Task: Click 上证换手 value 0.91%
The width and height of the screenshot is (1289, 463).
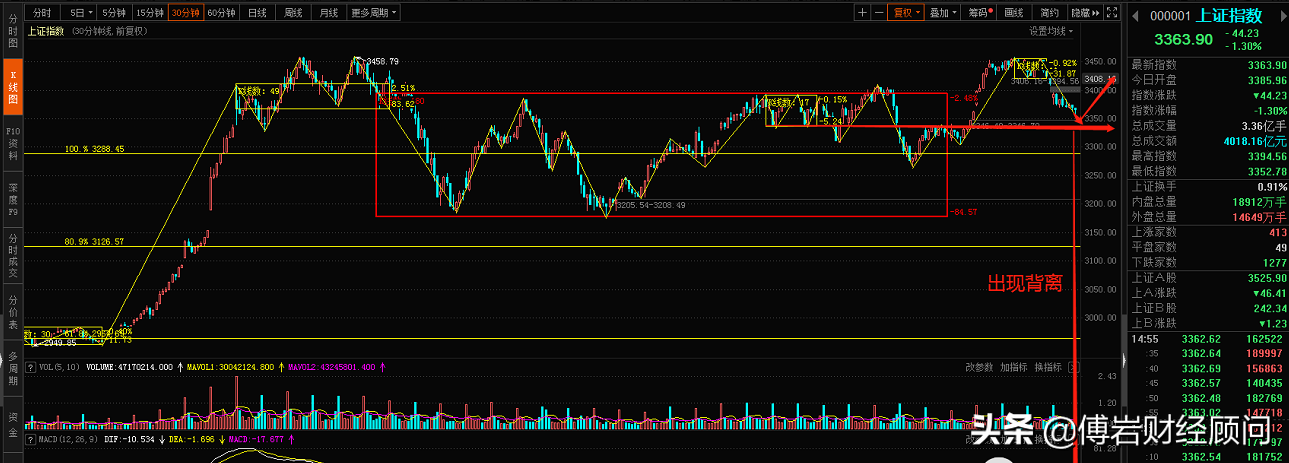Action: [1271, 186]
